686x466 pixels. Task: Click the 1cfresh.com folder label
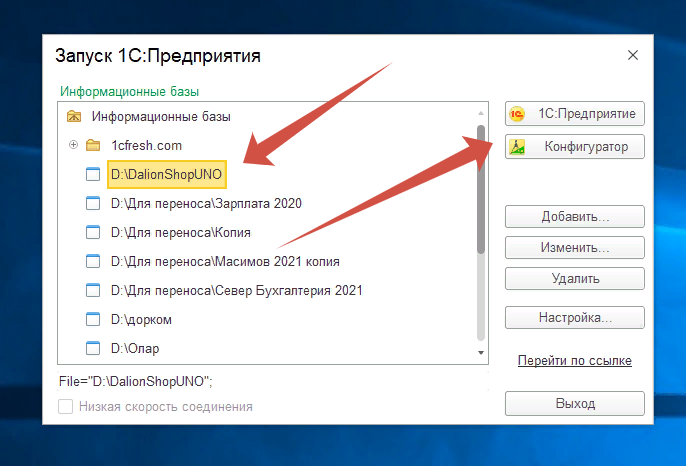(147, 145)
